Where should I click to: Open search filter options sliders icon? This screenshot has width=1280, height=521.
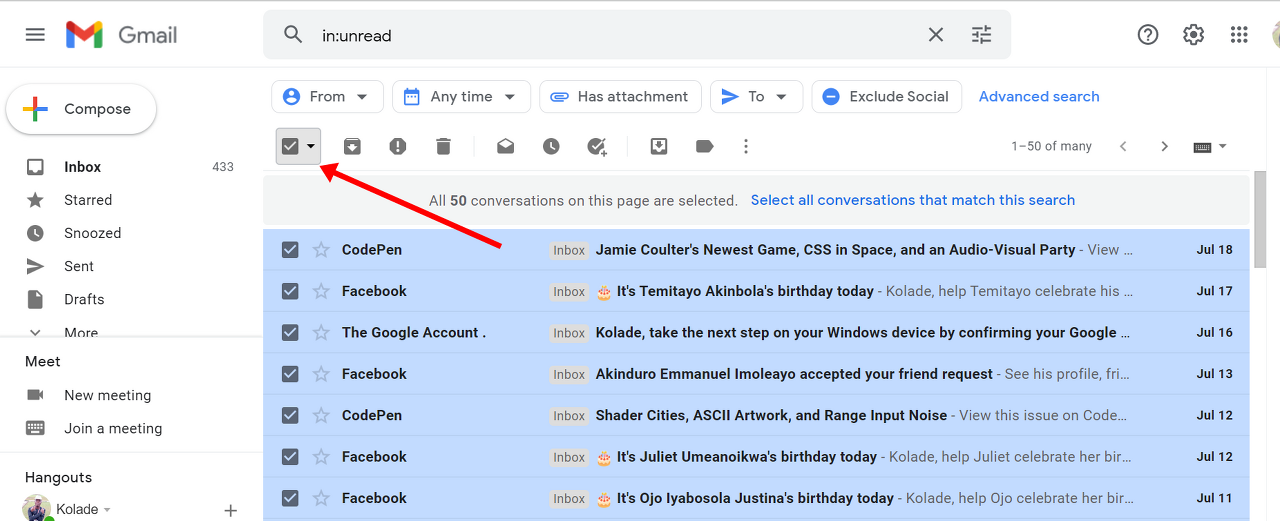[982, 35]
